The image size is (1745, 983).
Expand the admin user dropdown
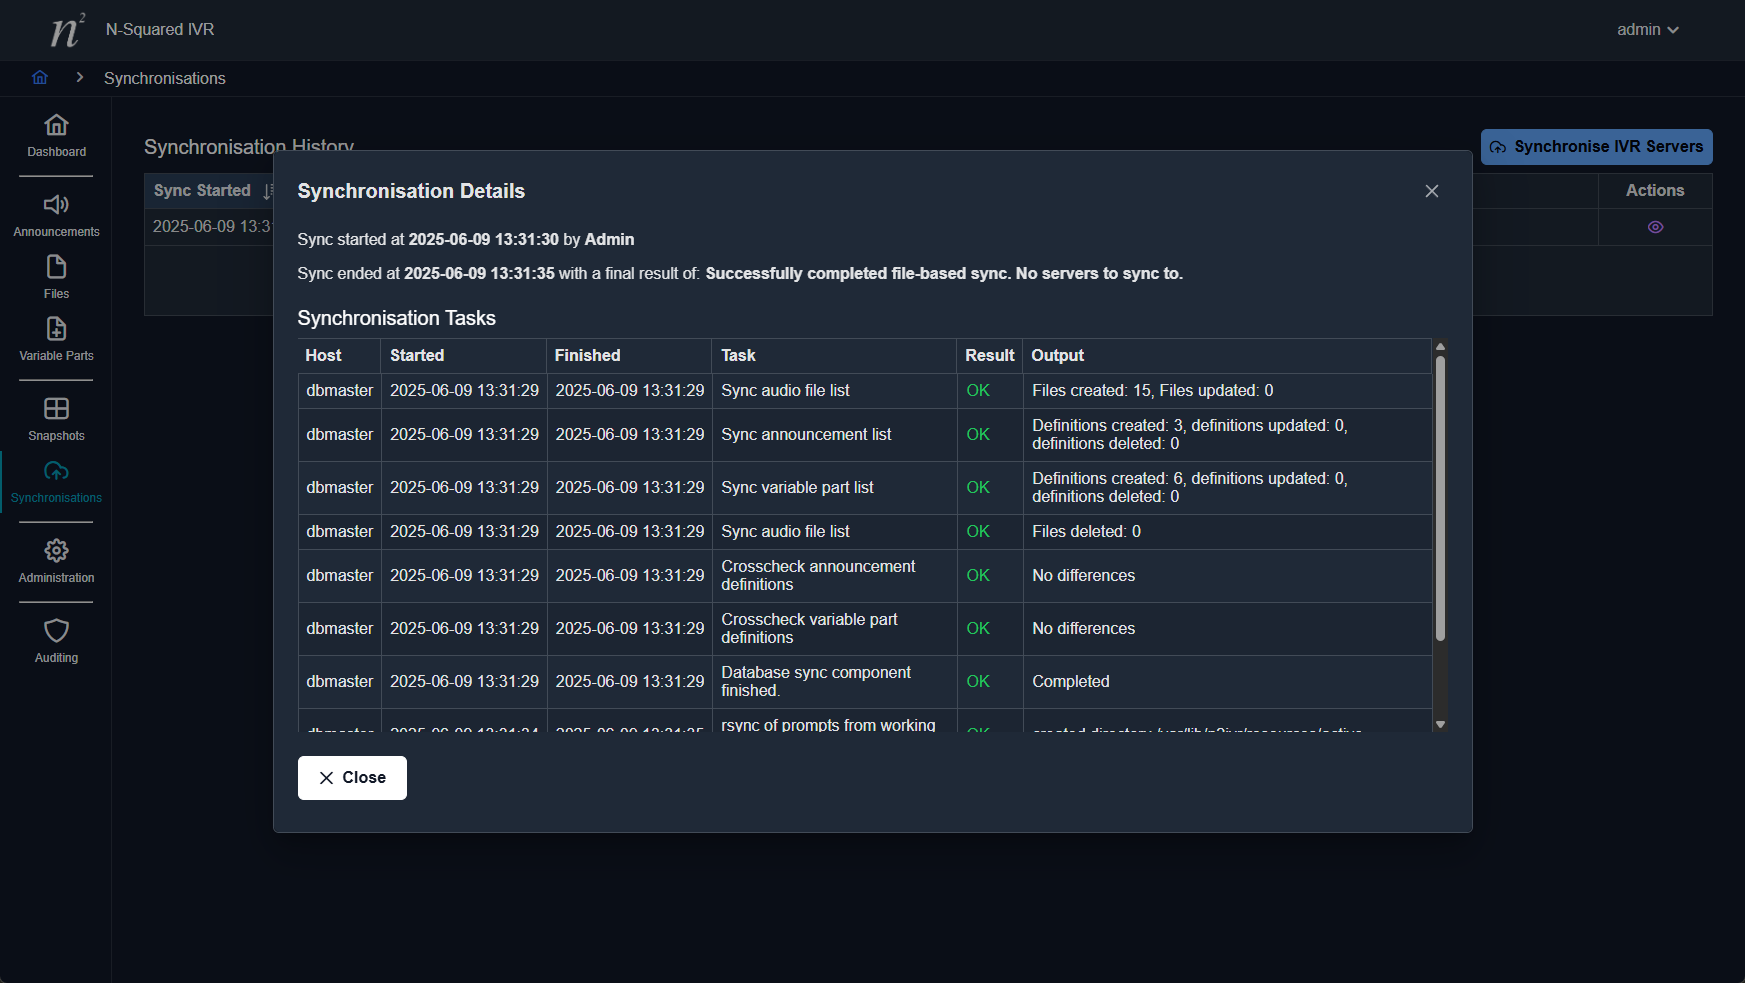[x=1647, y=30]
